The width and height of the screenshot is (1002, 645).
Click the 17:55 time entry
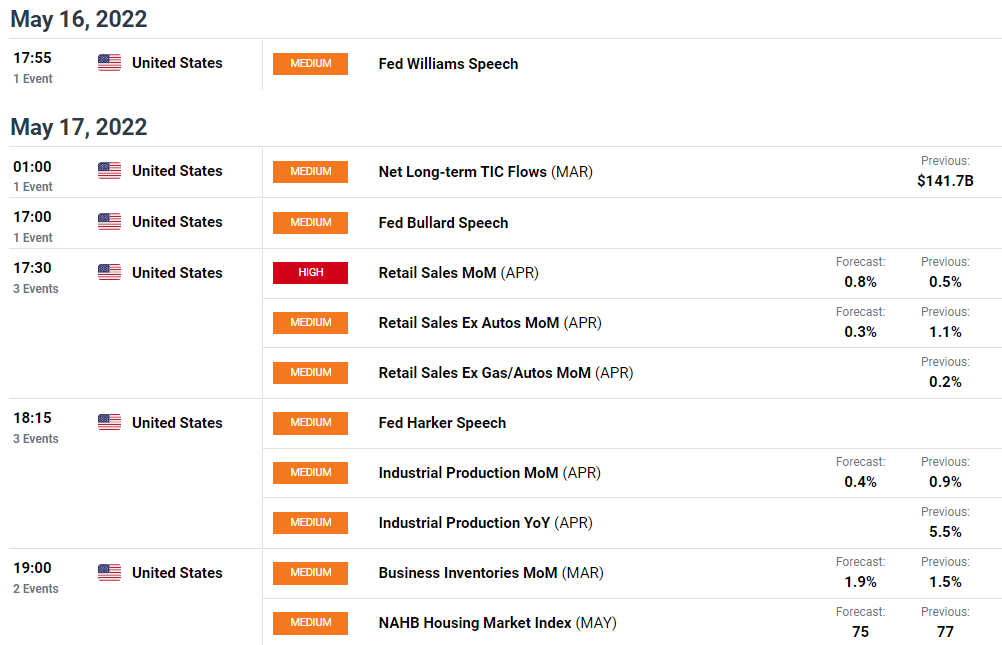pos(33,58)
